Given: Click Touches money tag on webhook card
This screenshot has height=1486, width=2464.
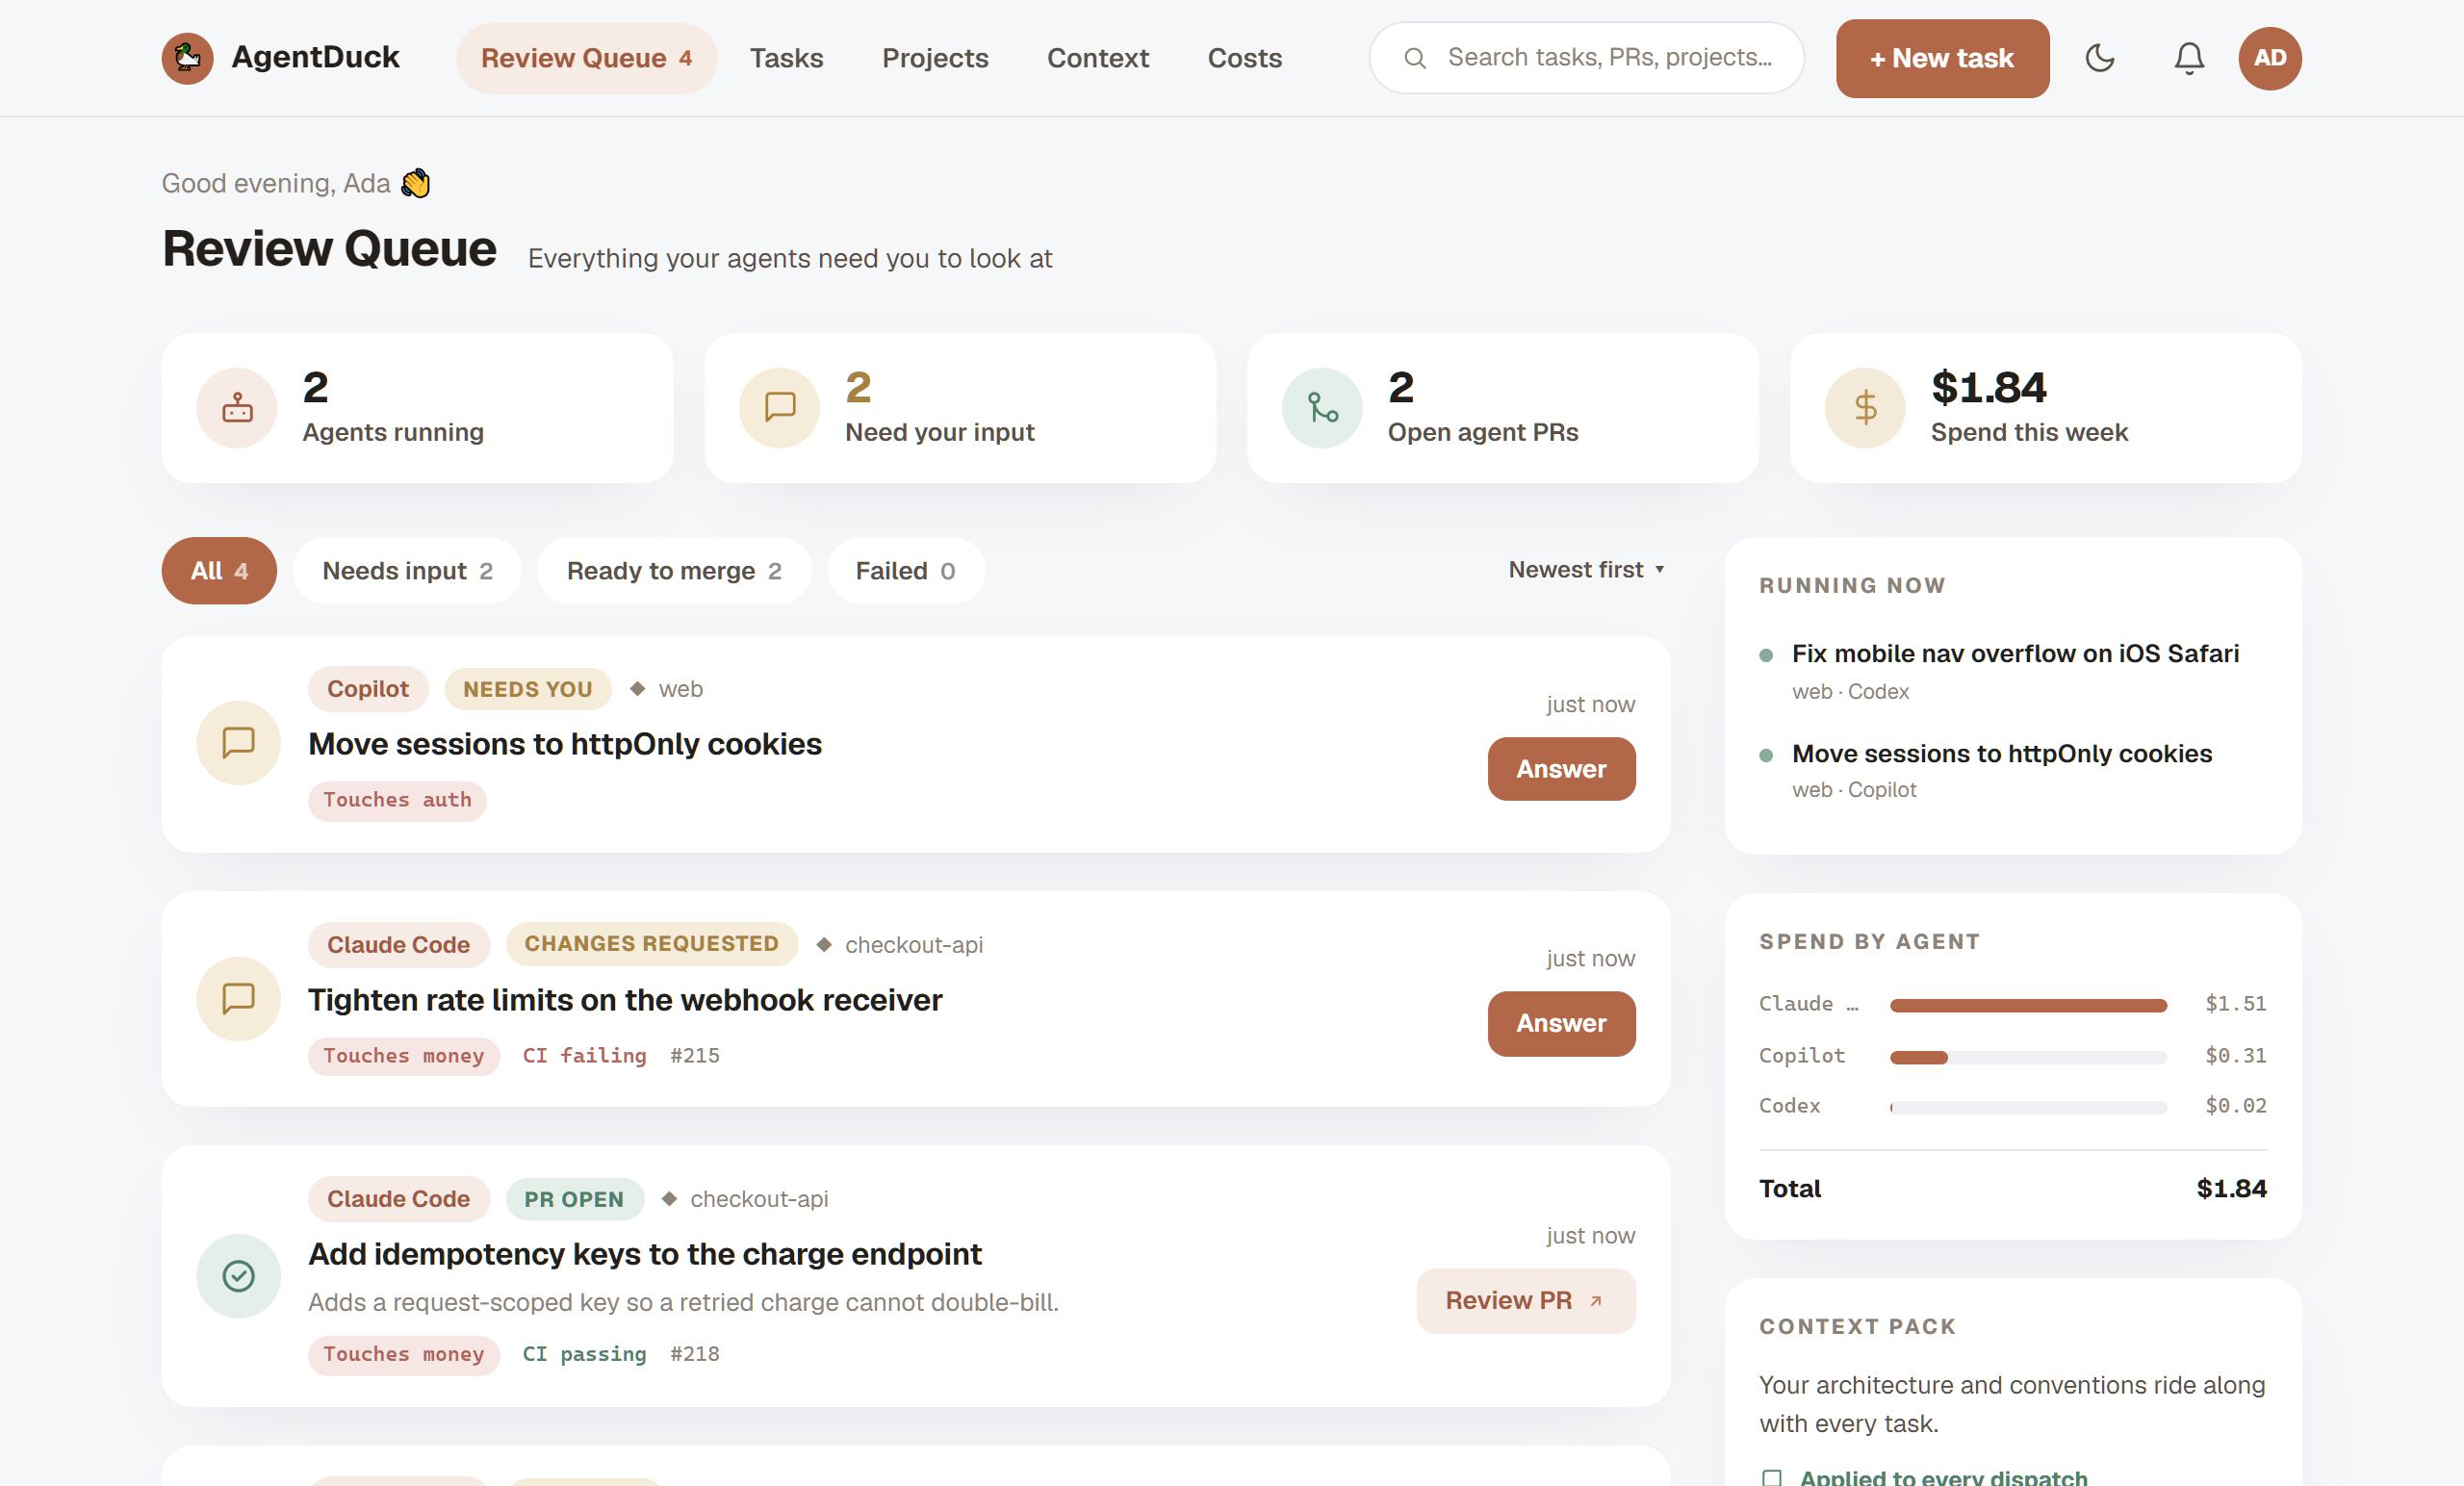Looking at the screenshot, I should point(403,1055).
